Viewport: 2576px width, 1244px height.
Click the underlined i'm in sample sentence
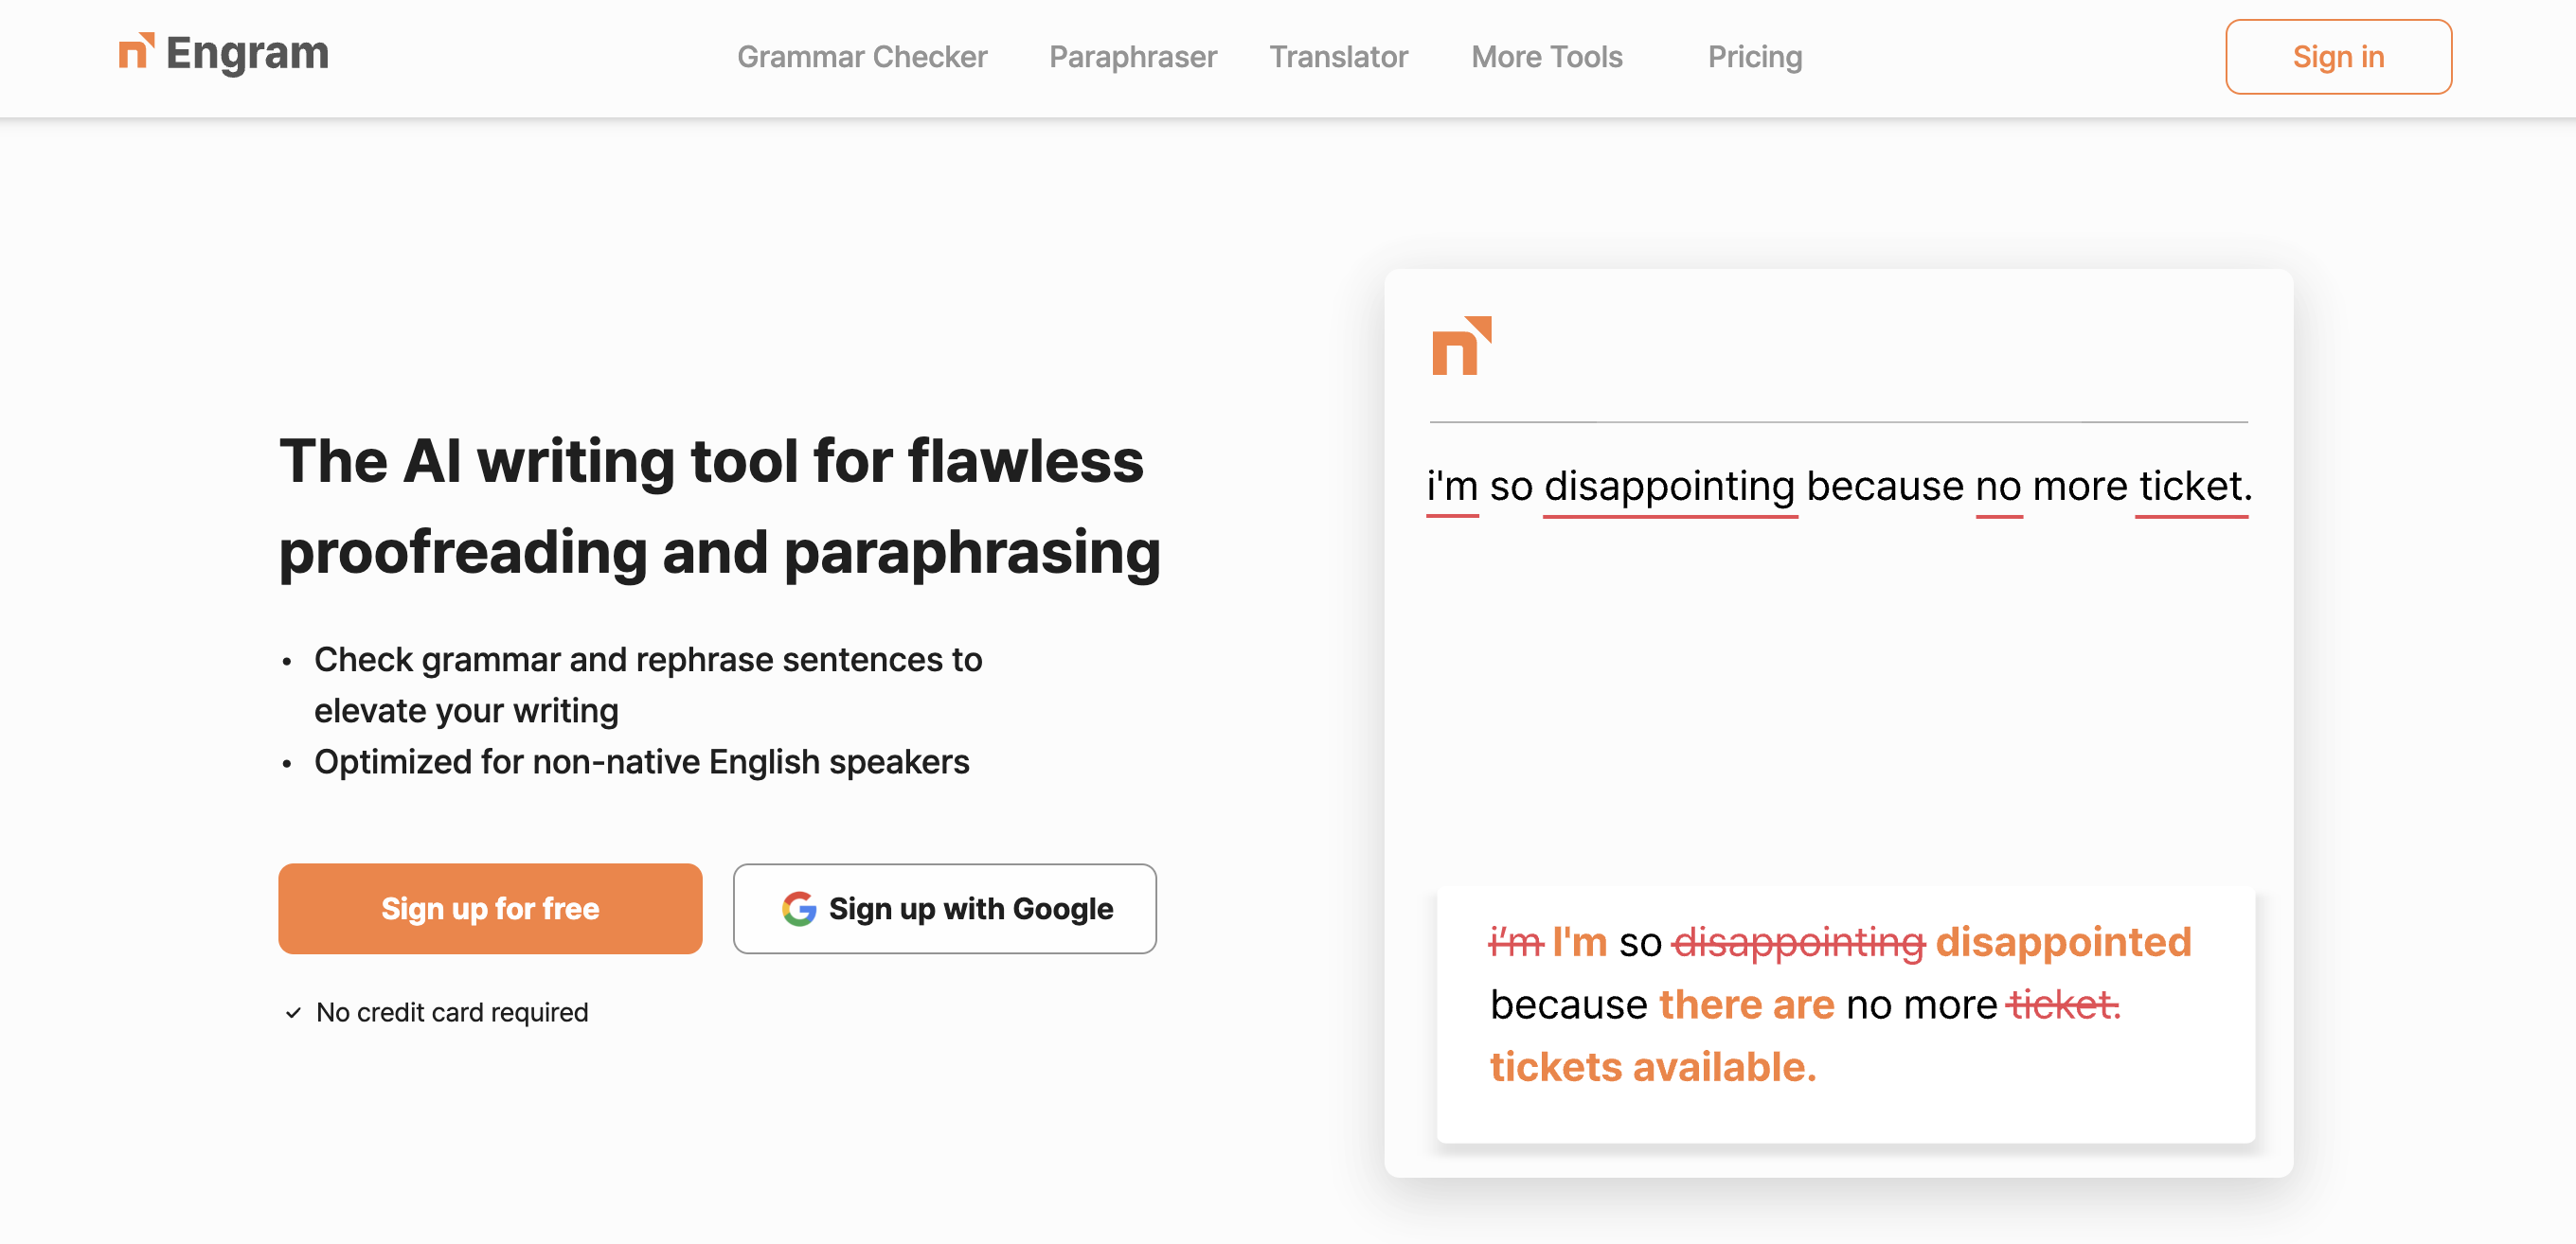tap(1451, 487)
